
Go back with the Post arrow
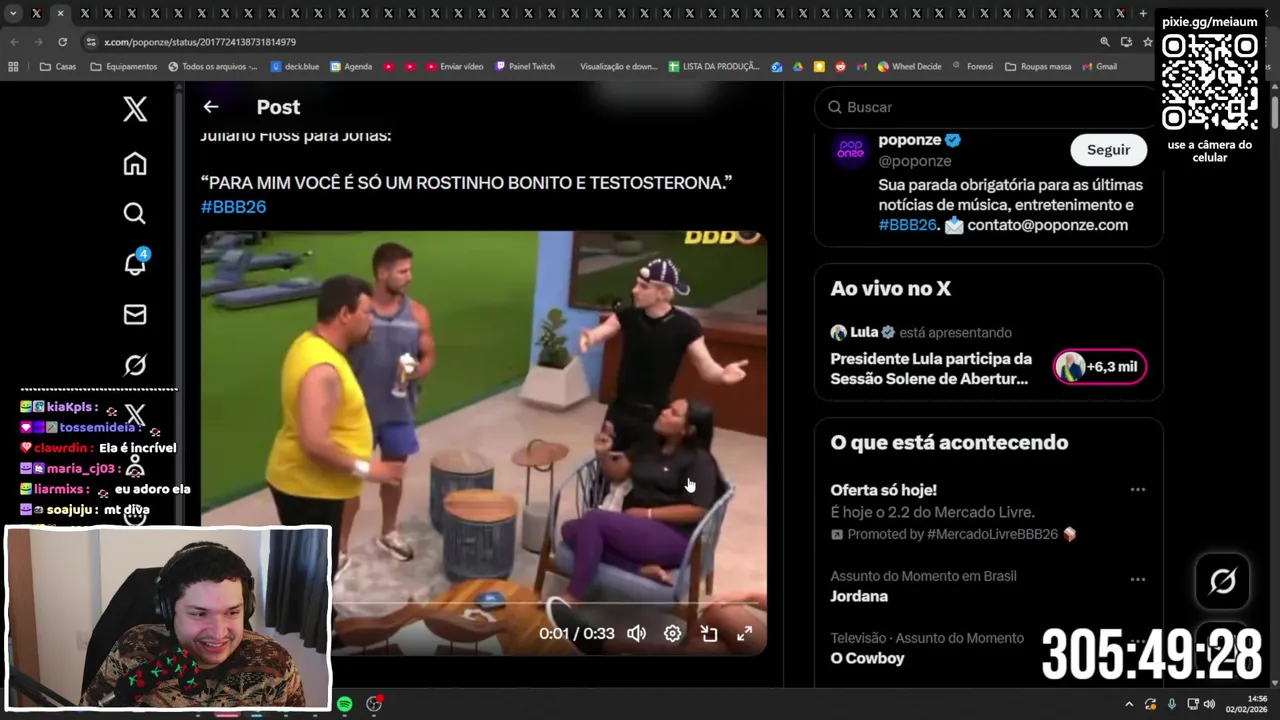pos(210,107)
